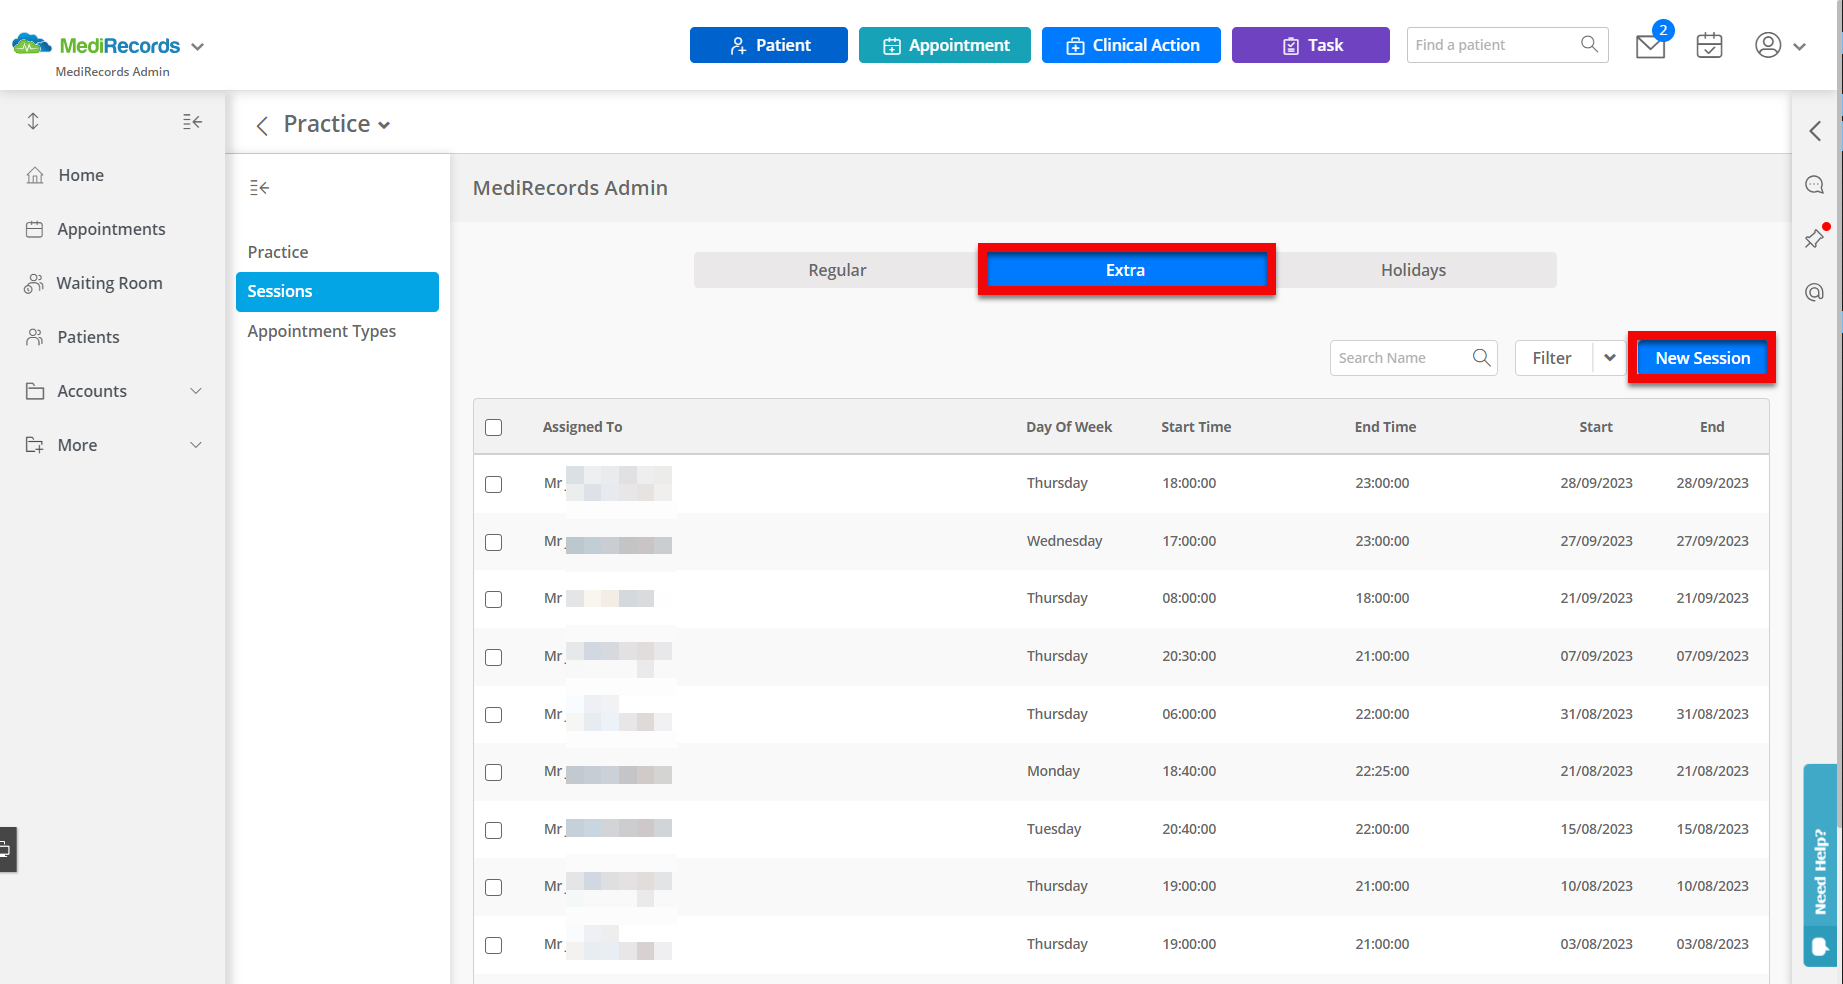Expand the Accounts menu chevron
The height and width of the screenshot is (984, 1843).
pos(196,391)
